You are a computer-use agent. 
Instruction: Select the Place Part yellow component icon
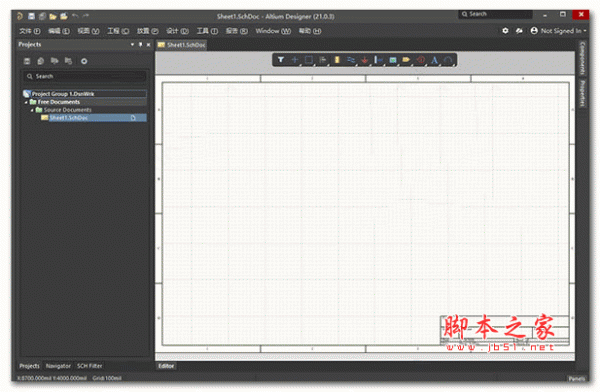click(x=337, y=60)
